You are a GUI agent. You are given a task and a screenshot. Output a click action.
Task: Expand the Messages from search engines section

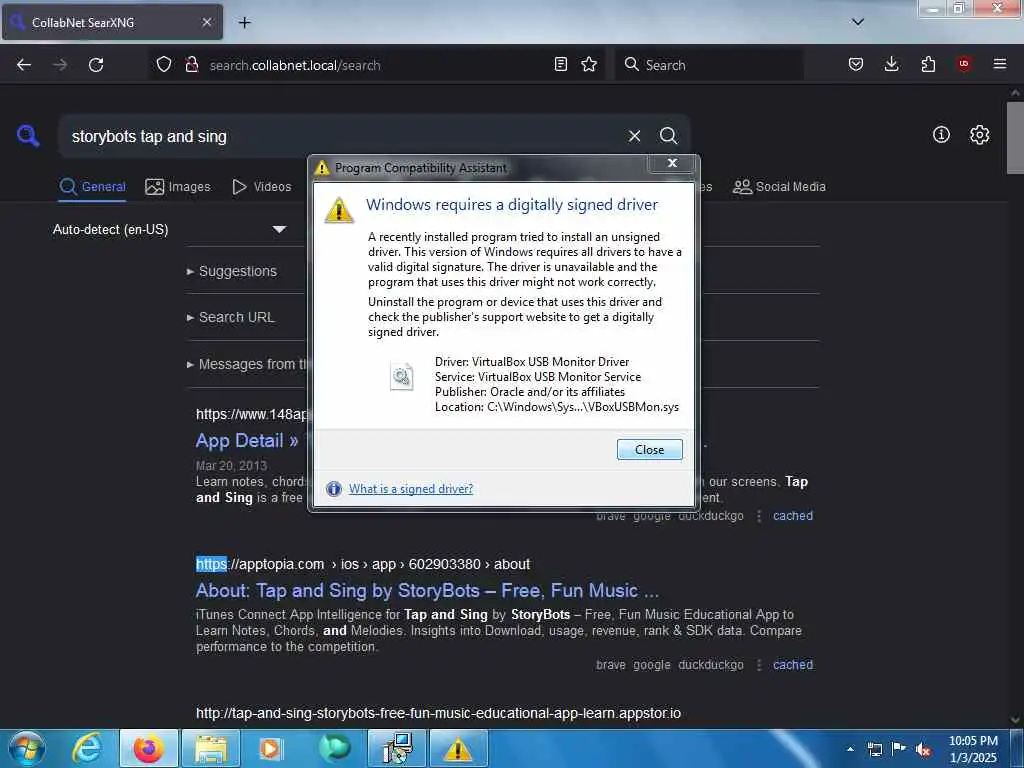coord(247,364)
